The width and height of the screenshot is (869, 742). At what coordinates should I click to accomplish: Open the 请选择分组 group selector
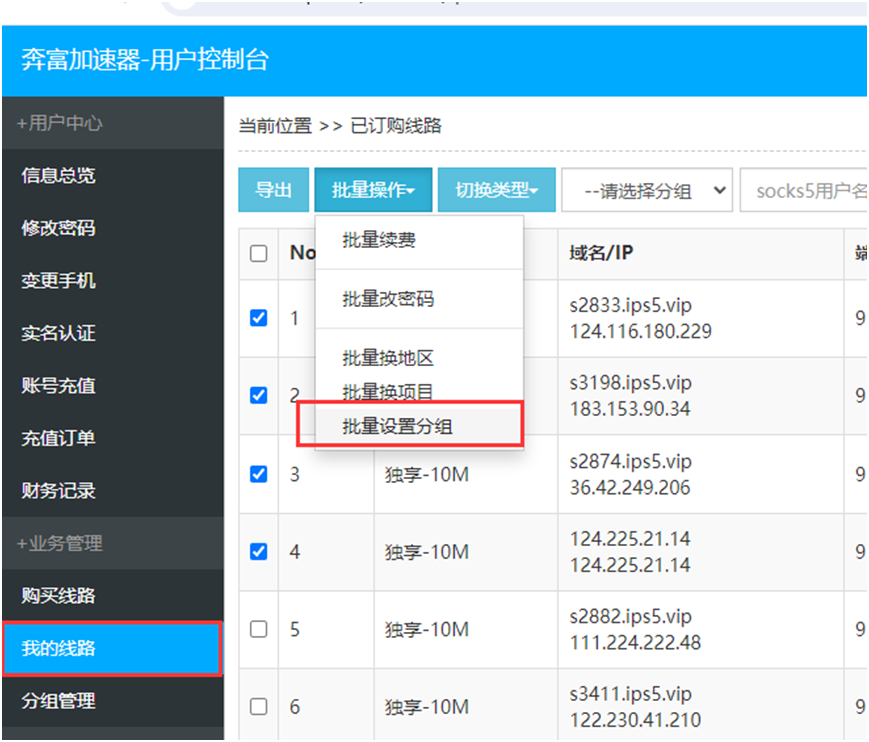(x=646, y=190)
